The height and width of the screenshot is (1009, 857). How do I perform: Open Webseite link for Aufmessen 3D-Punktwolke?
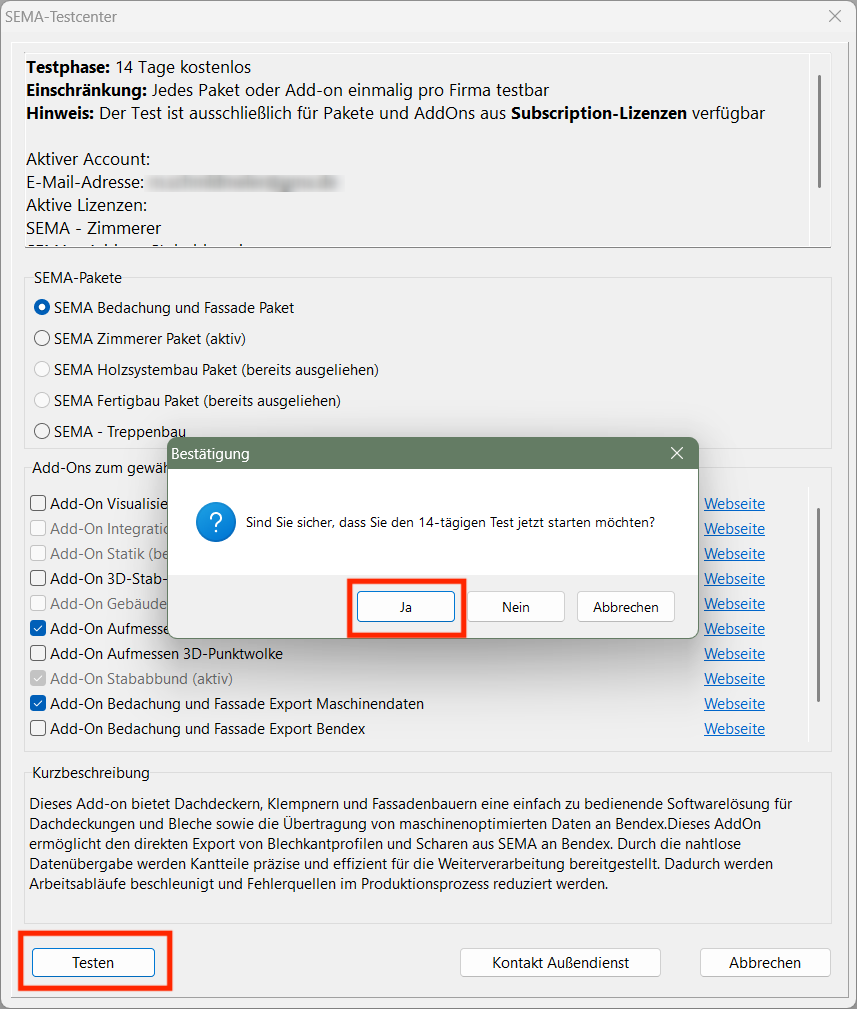coord(734,654)
